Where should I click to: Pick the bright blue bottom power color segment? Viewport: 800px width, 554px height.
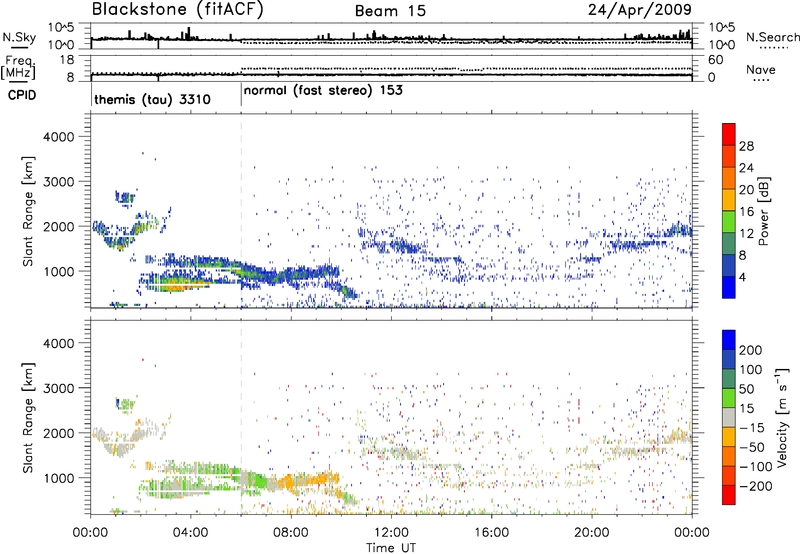729,287
